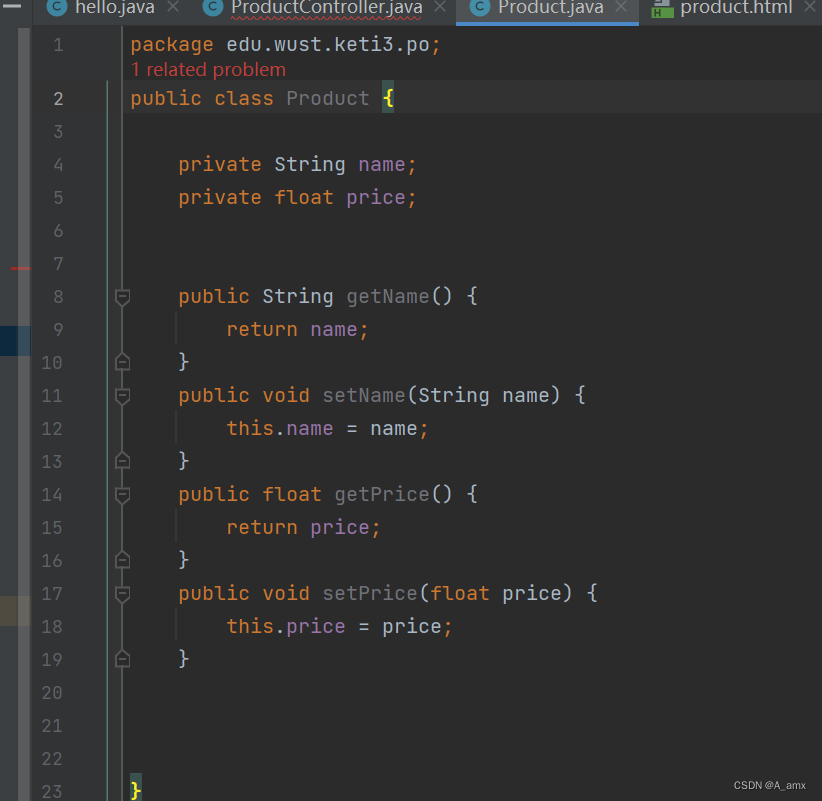This screenshot has height=801, width=822.
Task: Click fold end marker on line 19
Action: pyautogui.click(x=122, y=659)
